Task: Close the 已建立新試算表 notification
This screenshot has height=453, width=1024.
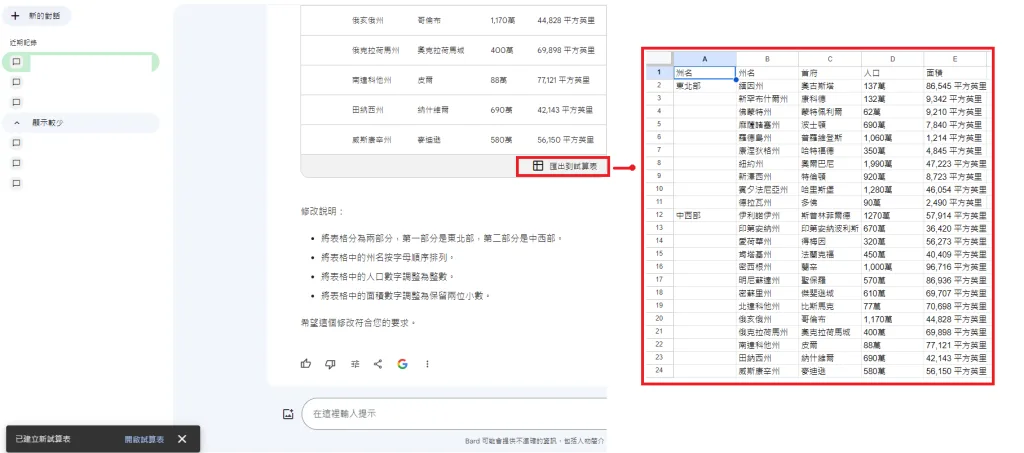Action: (x=182, y=439)
